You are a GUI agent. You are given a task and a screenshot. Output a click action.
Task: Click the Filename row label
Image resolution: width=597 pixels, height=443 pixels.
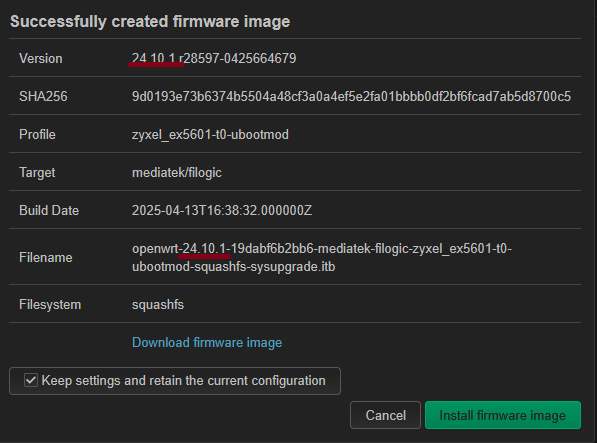[x=46, y=257]
